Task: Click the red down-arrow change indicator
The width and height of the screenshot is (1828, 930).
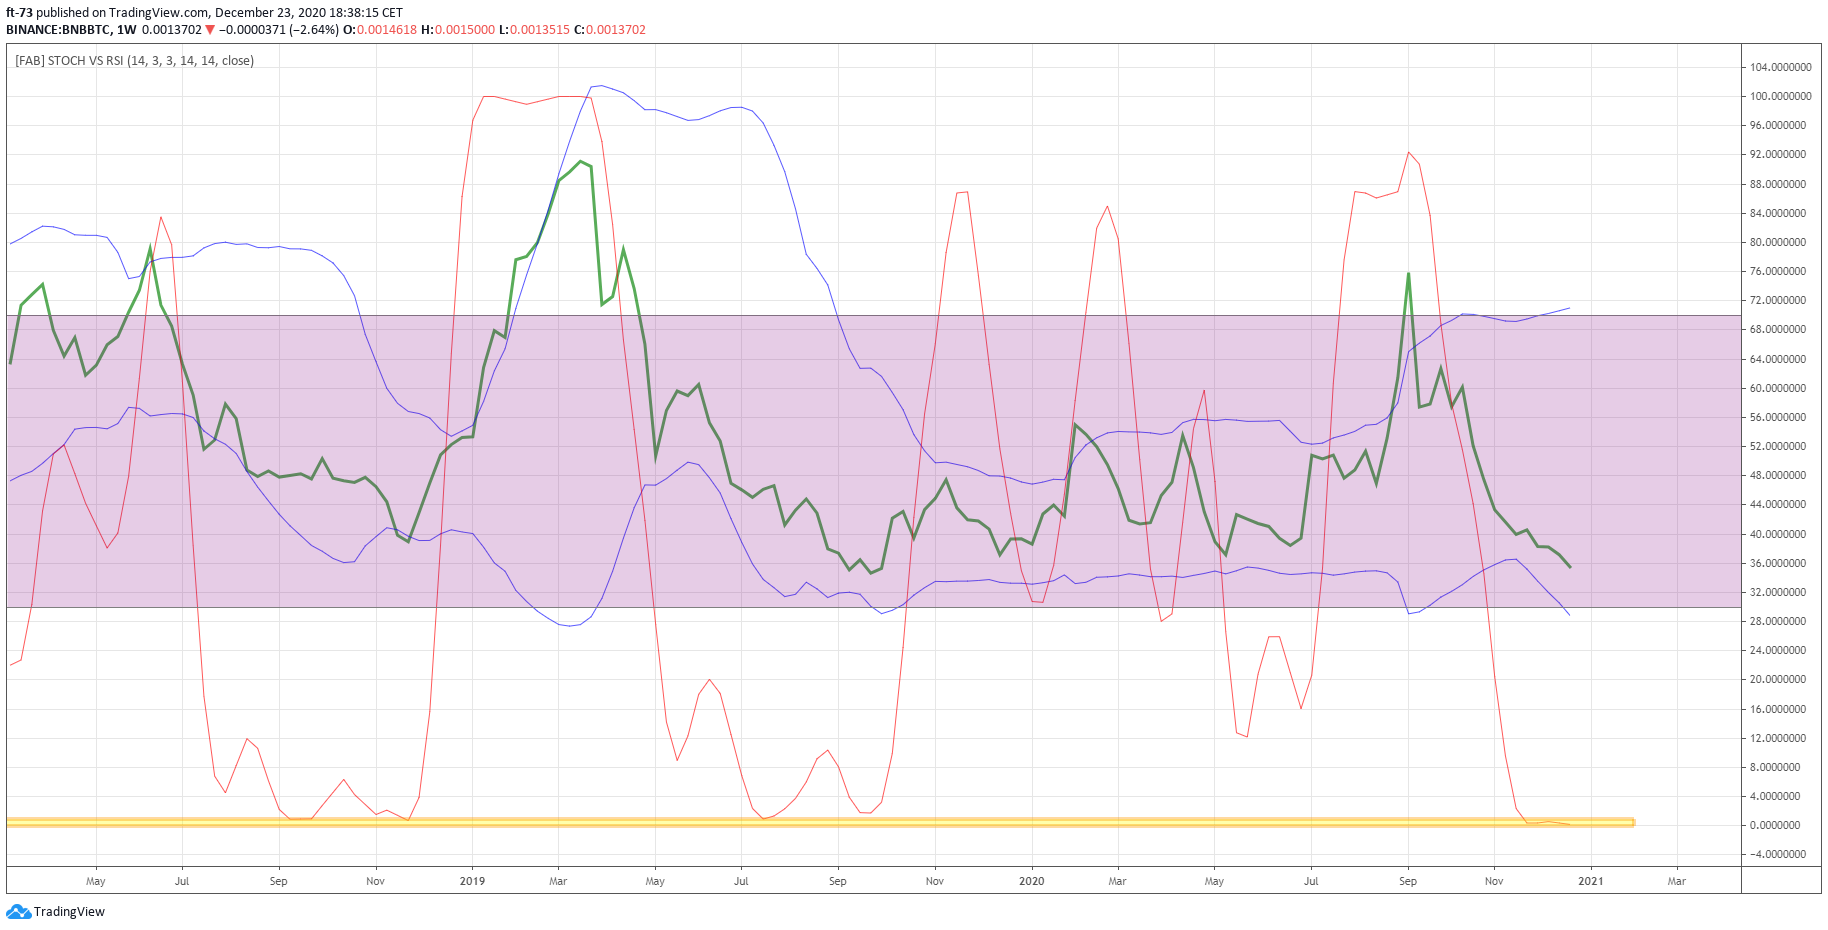Action: coord(210,30)
